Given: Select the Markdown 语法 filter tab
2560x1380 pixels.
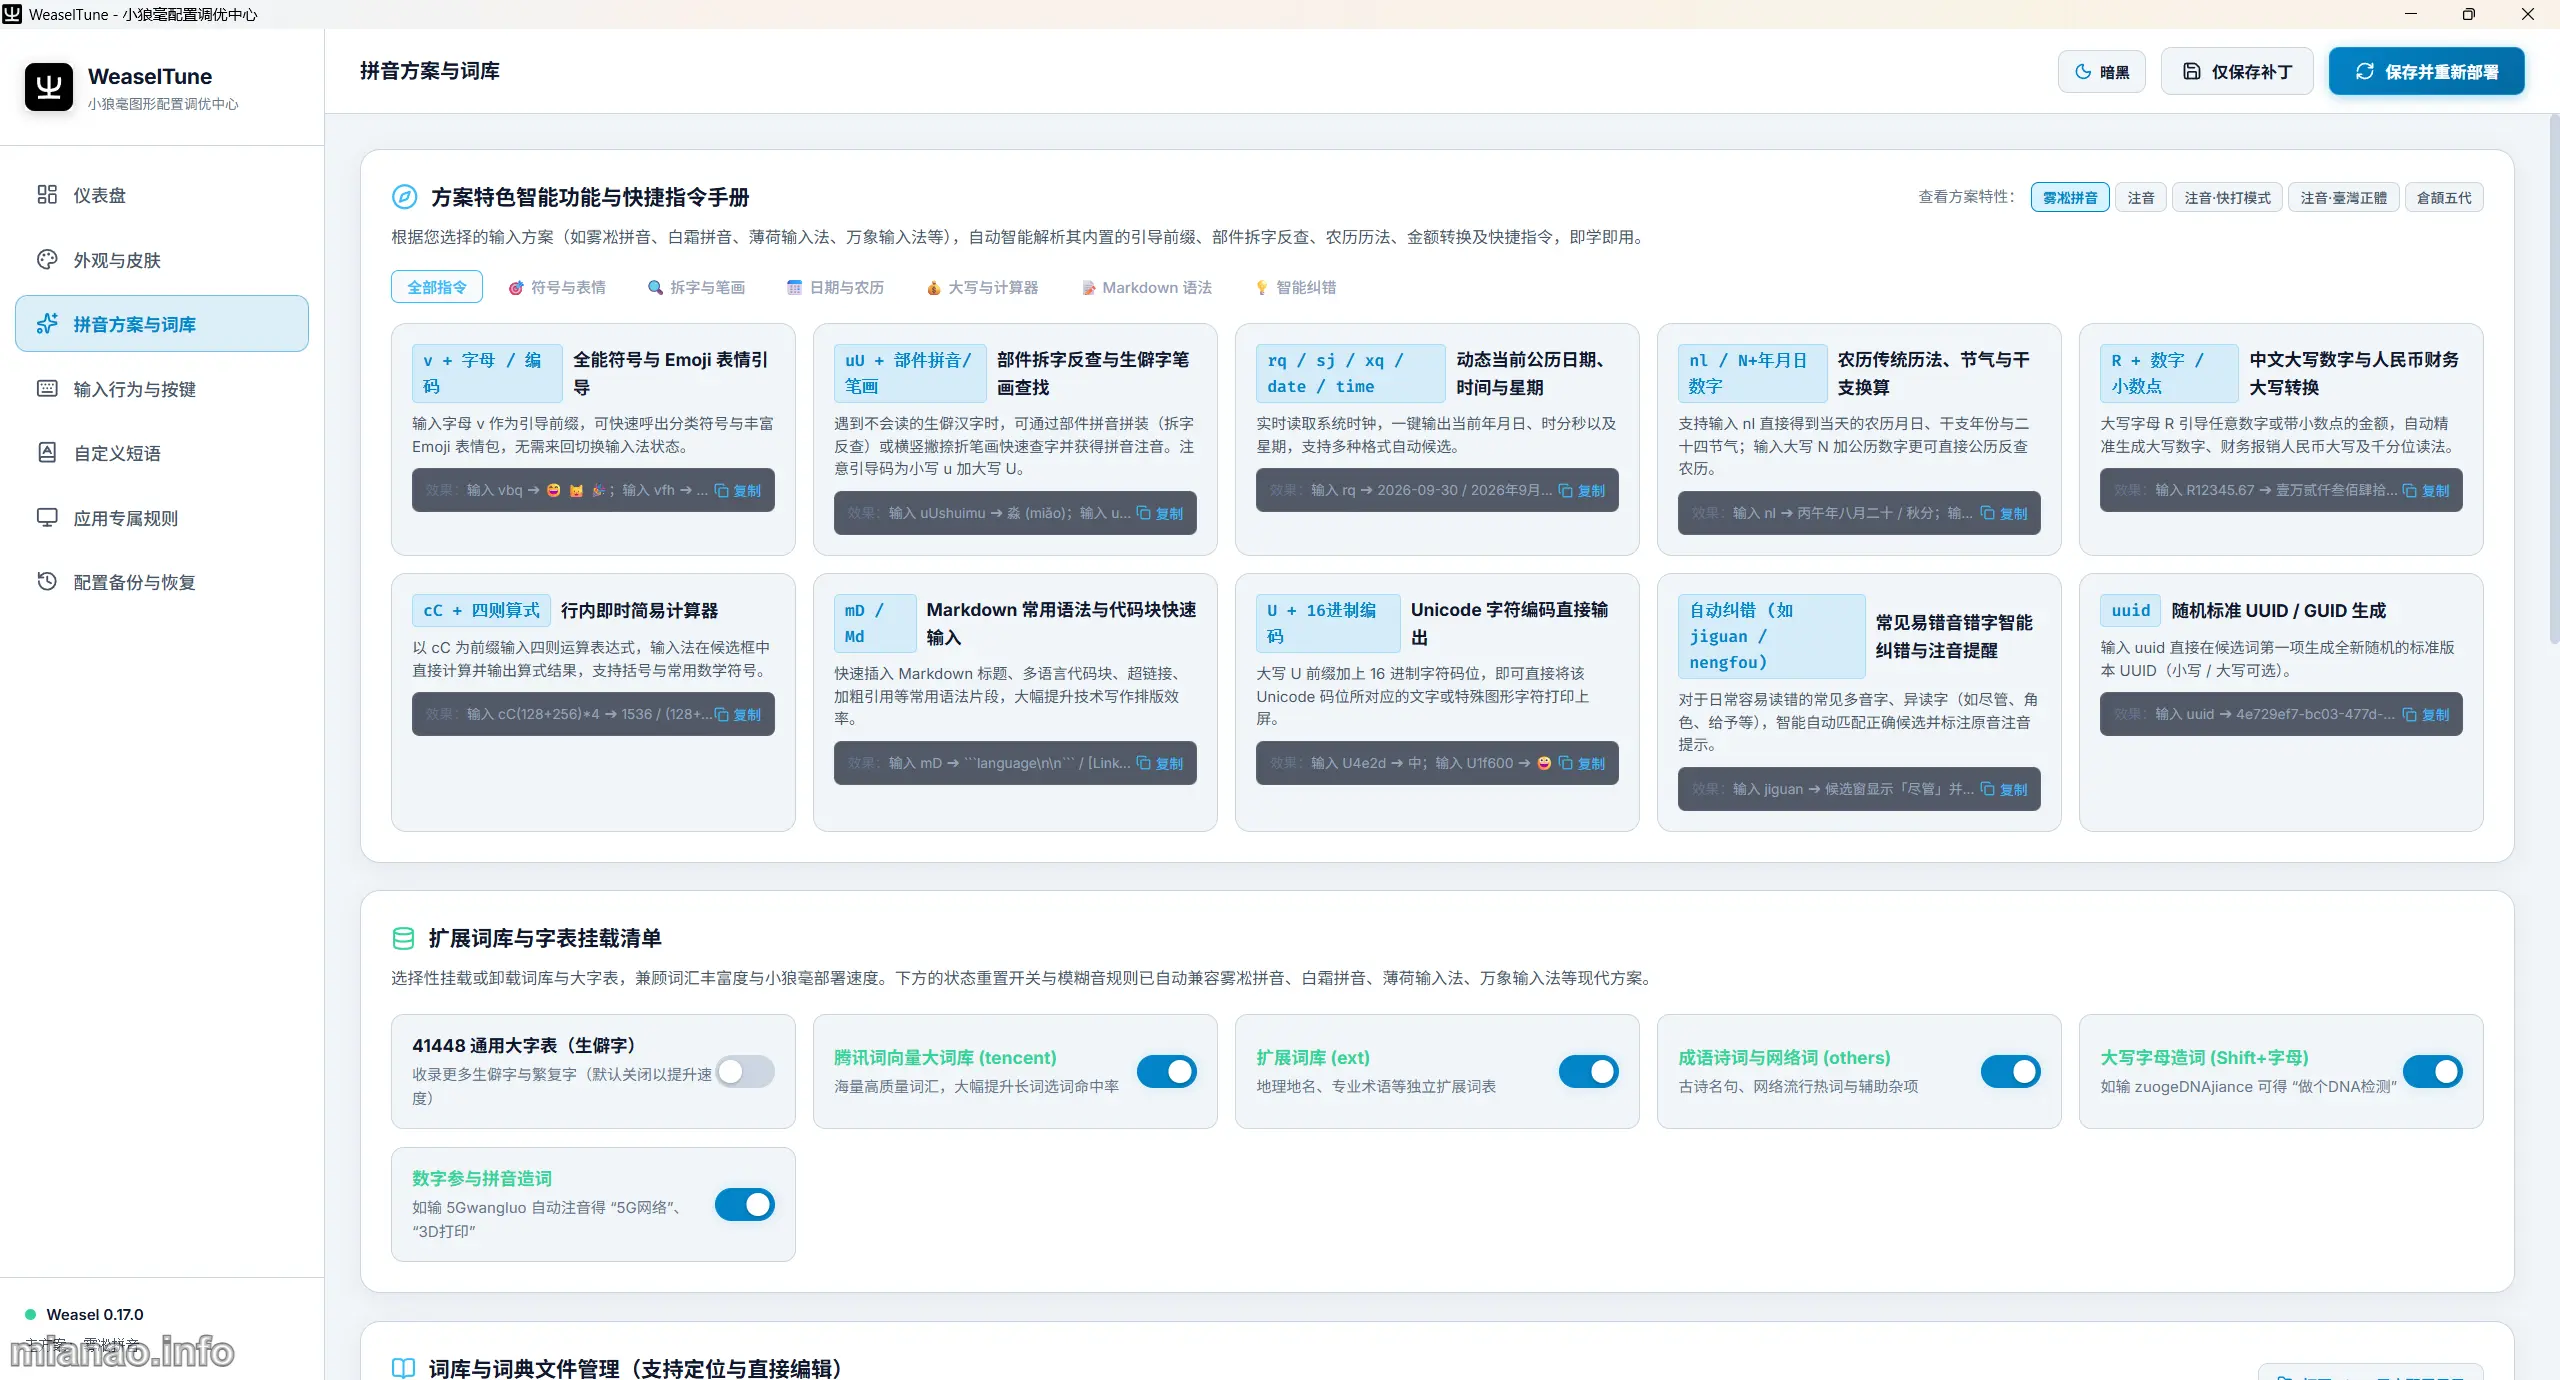Looking at the screenshot, I should point(1147,287).
